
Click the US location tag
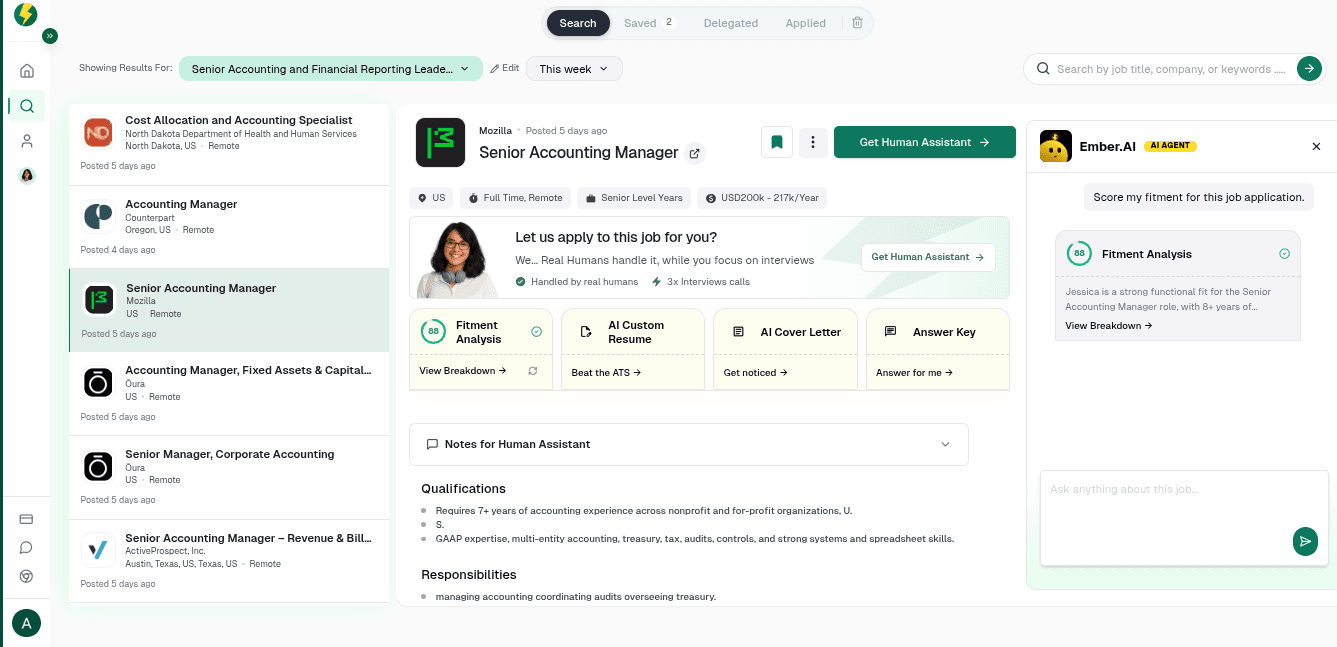point(432,198)
